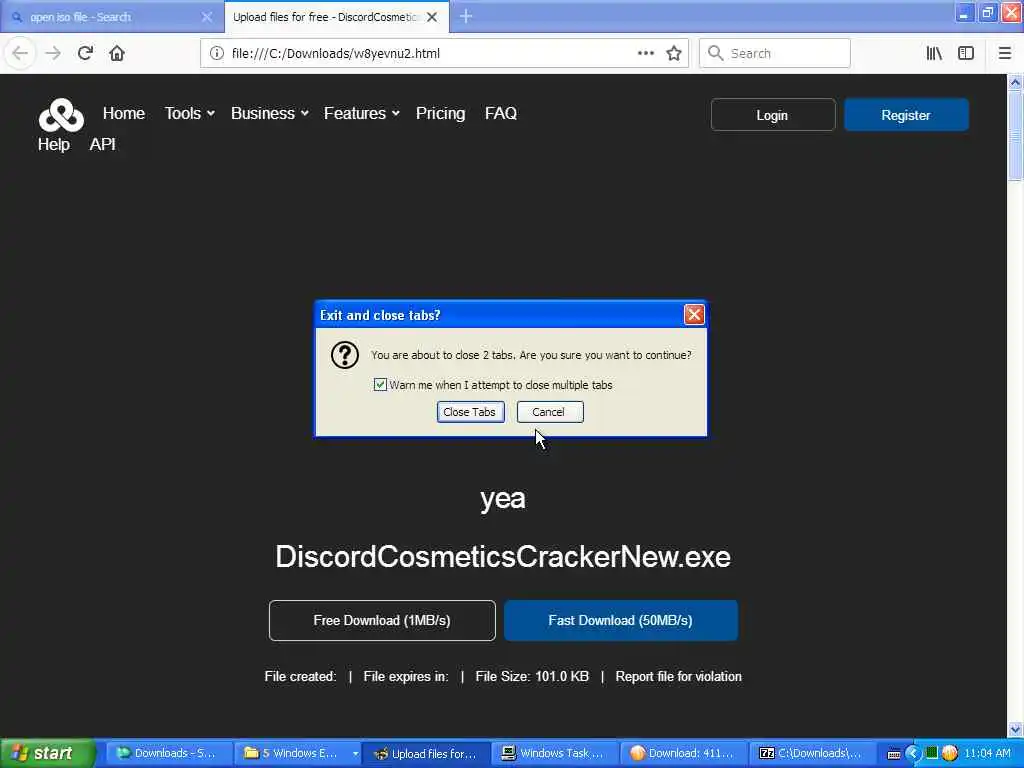Click Cancel in the dialog
Viewport: 1024px width, 768px height.
point(550,412)
